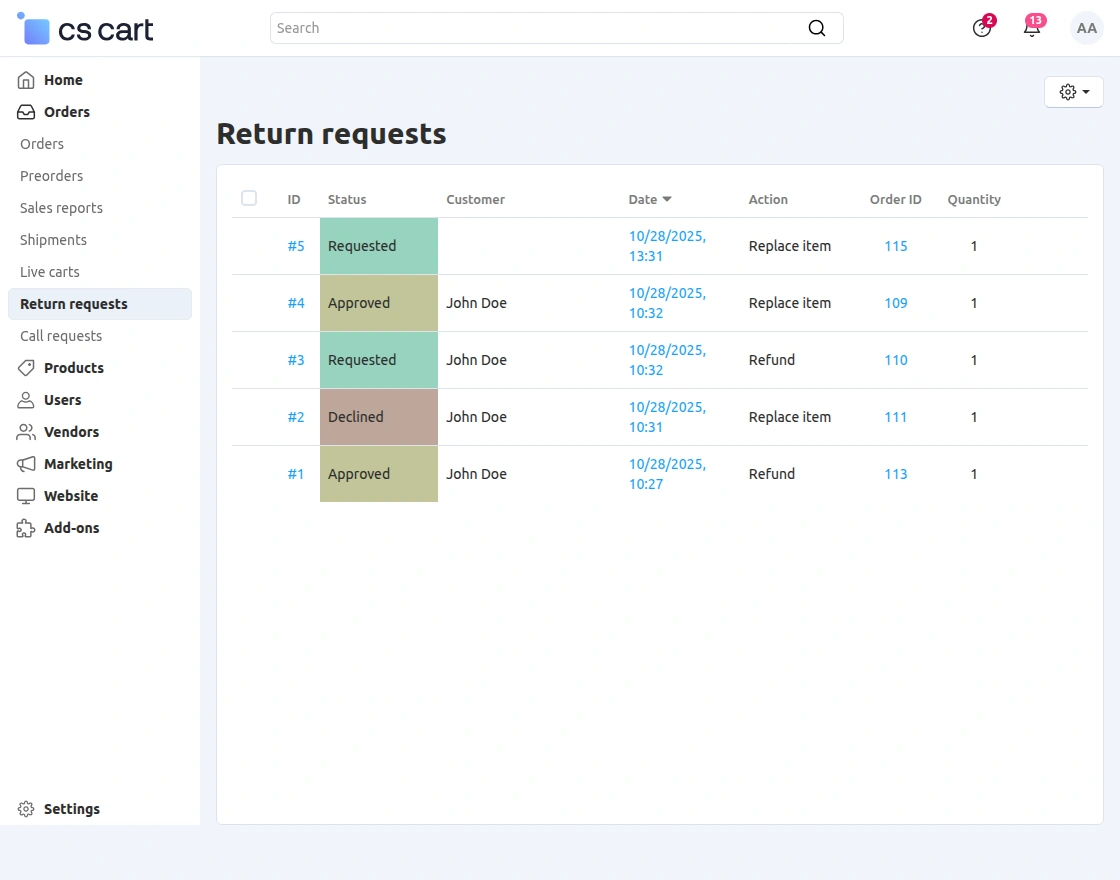The image size is (1120, 880).
Task: Open Home in the sidebar
Action: (x=63, y=80)
